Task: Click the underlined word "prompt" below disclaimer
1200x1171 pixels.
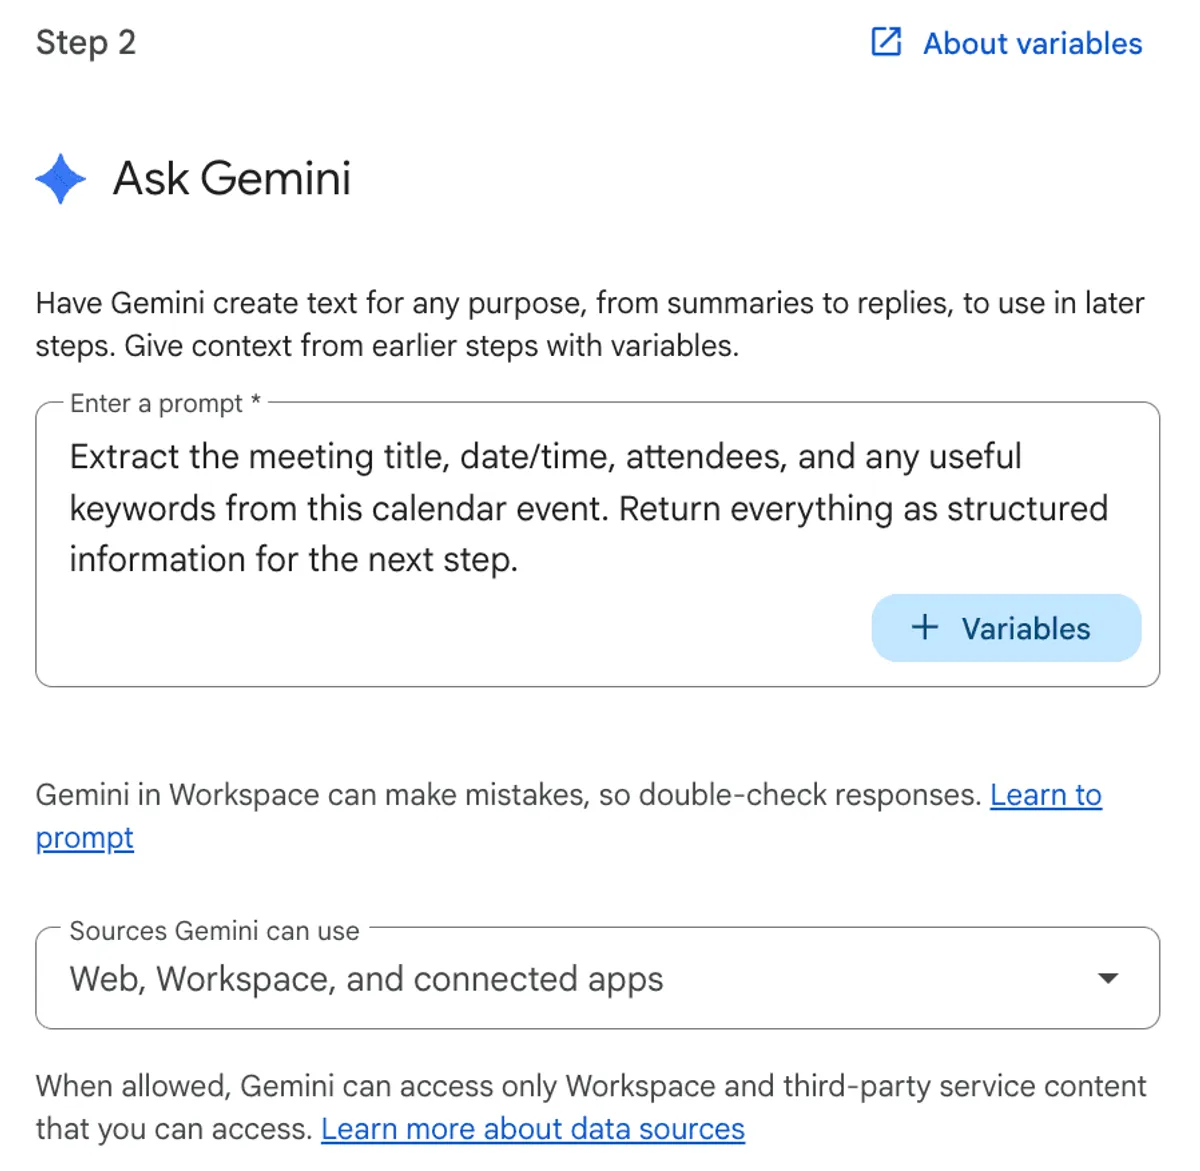Action: pos(85,838)
